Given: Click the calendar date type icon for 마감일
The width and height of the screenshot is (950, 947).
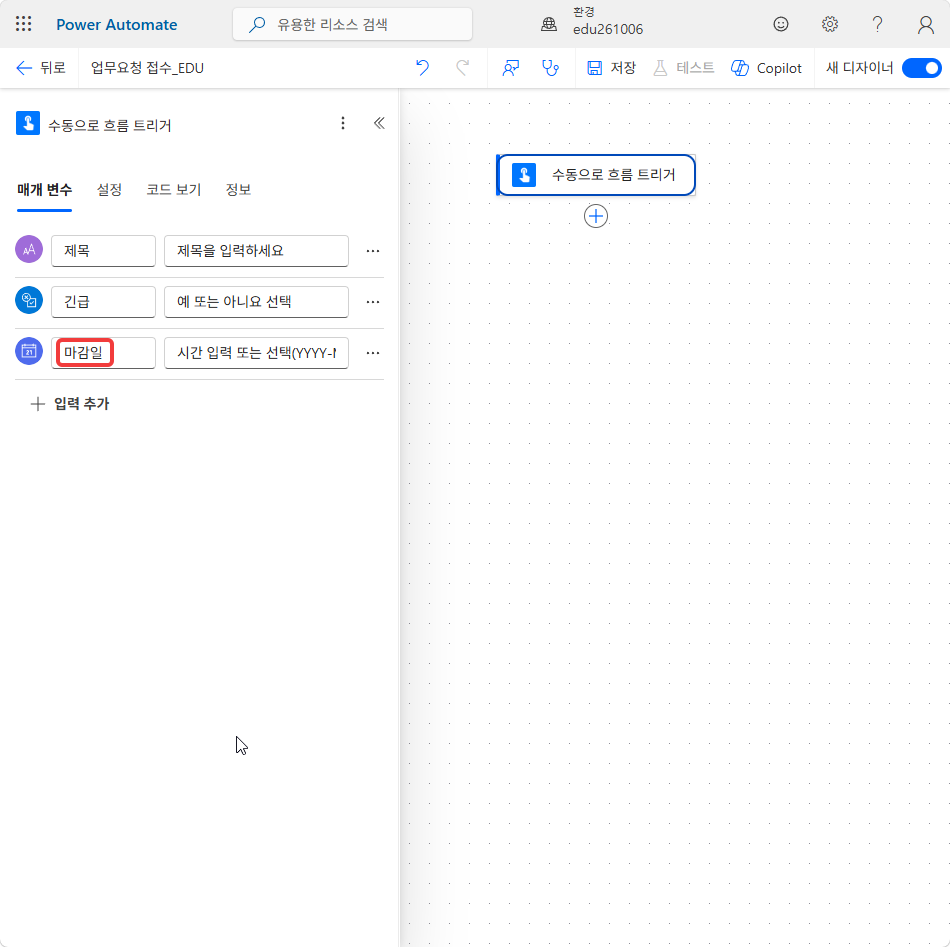Looking at the screenshot, I should click(29, 351).
